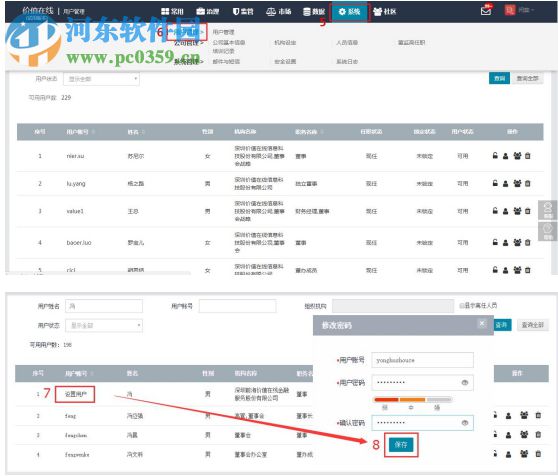
Task: Unlock the nier.xu account via its lock icon
Action: [495, 155]
